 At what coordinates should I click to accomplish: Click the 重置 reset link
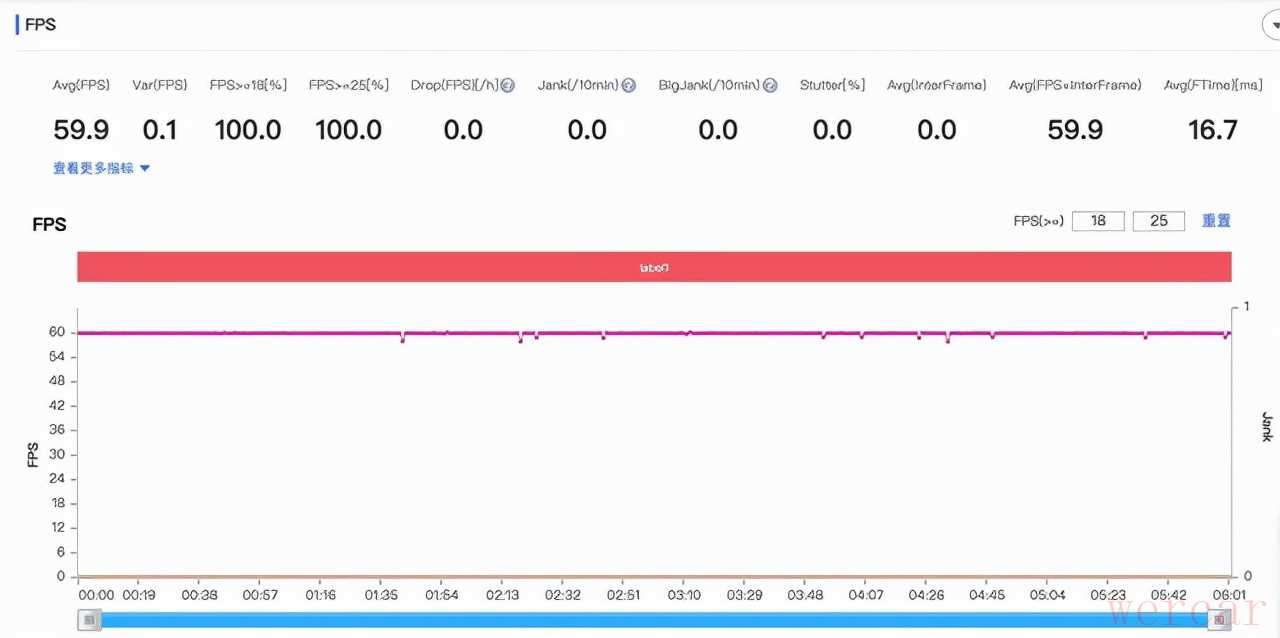1216,221
